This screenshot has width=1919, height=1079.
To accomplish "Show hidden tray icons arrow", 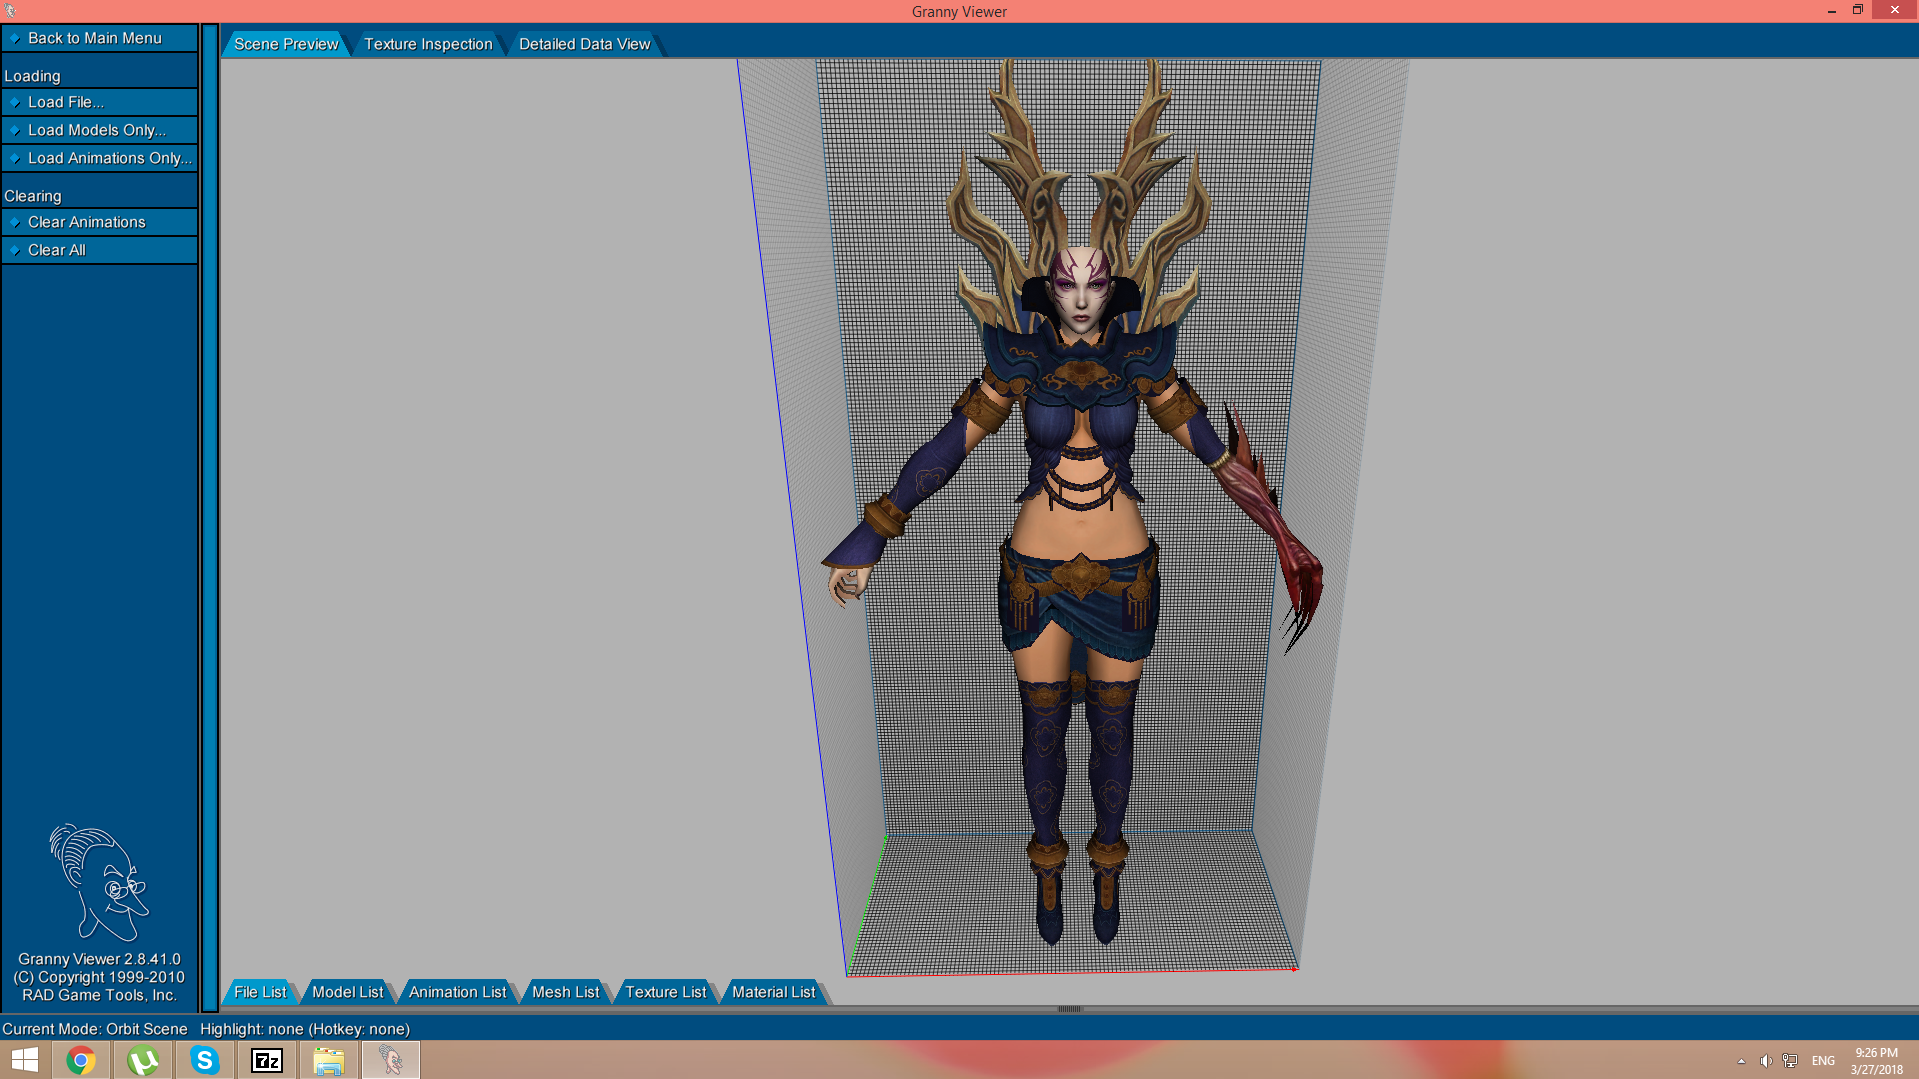I will 1741,1061.
